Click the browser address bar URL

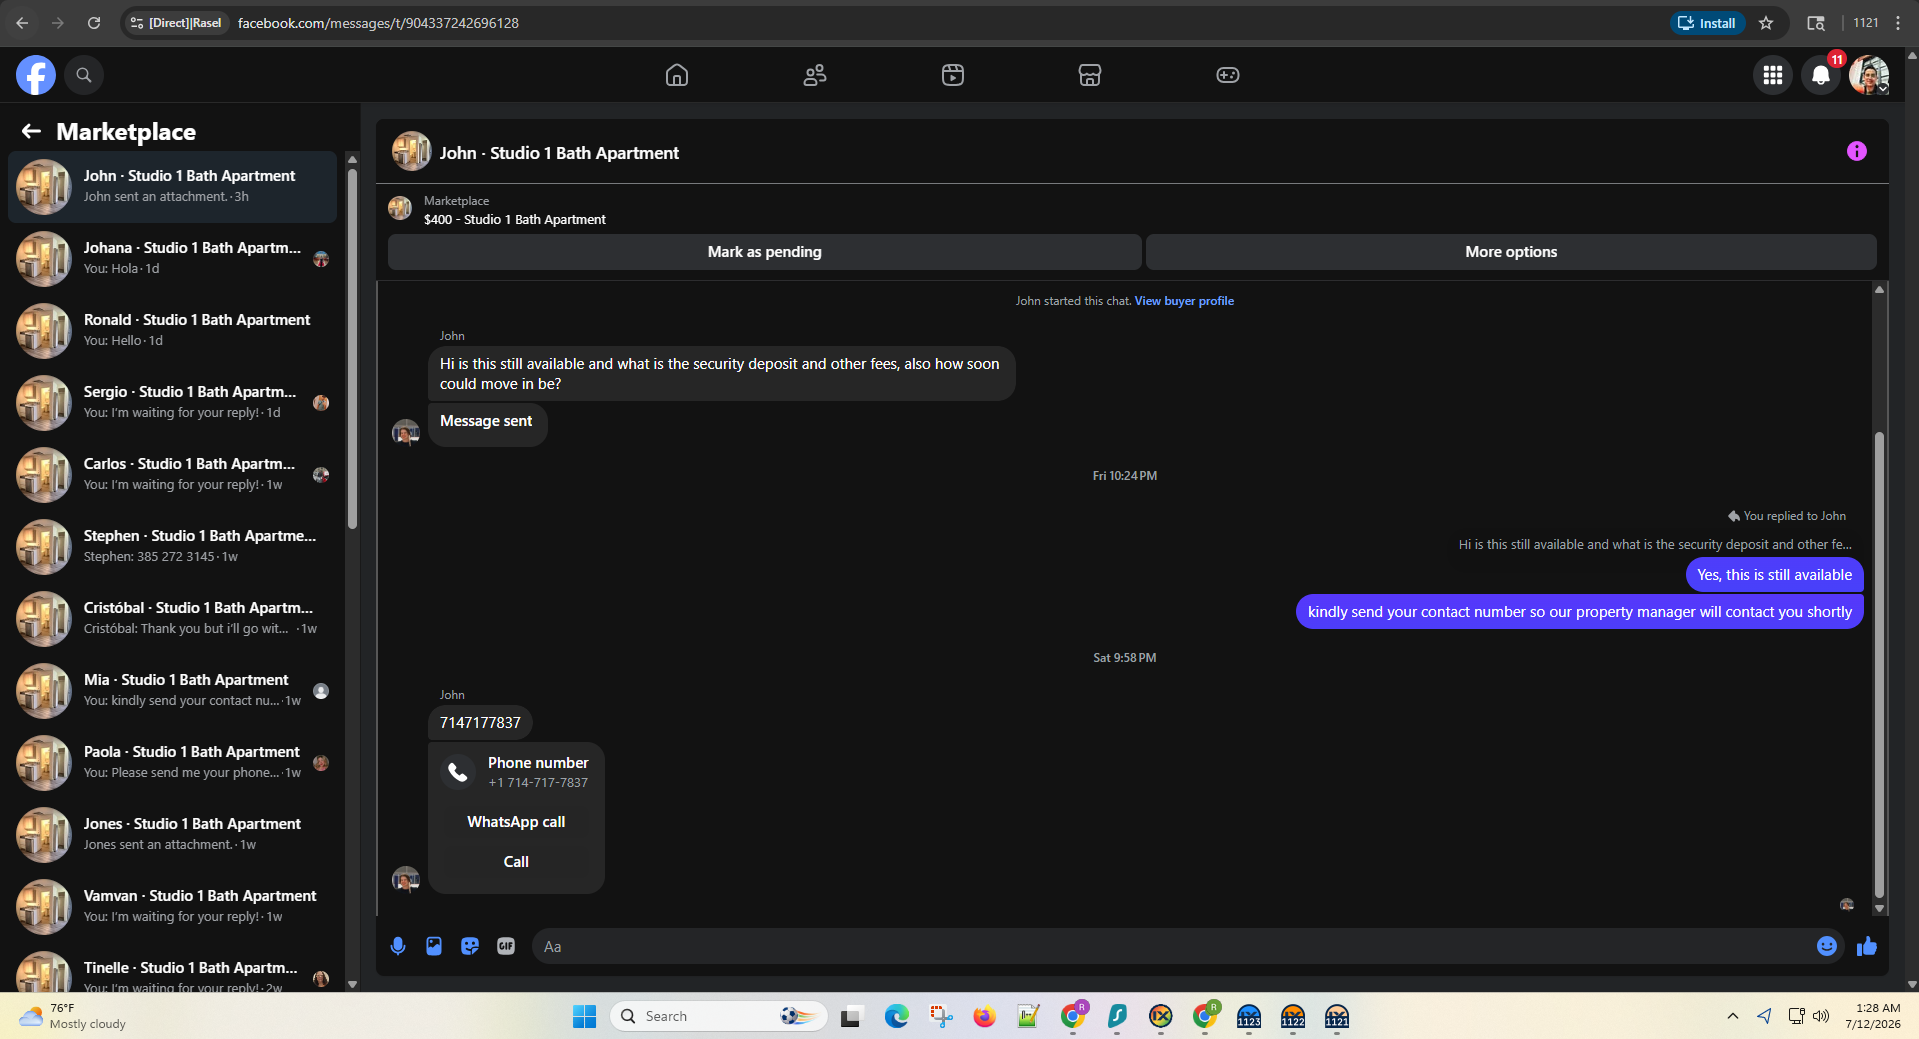point(378,23)
